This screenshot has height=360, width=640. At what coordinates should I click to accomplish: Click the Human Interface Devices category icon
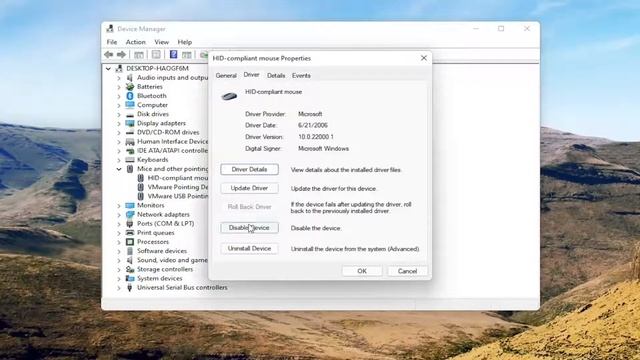(130, 142)
